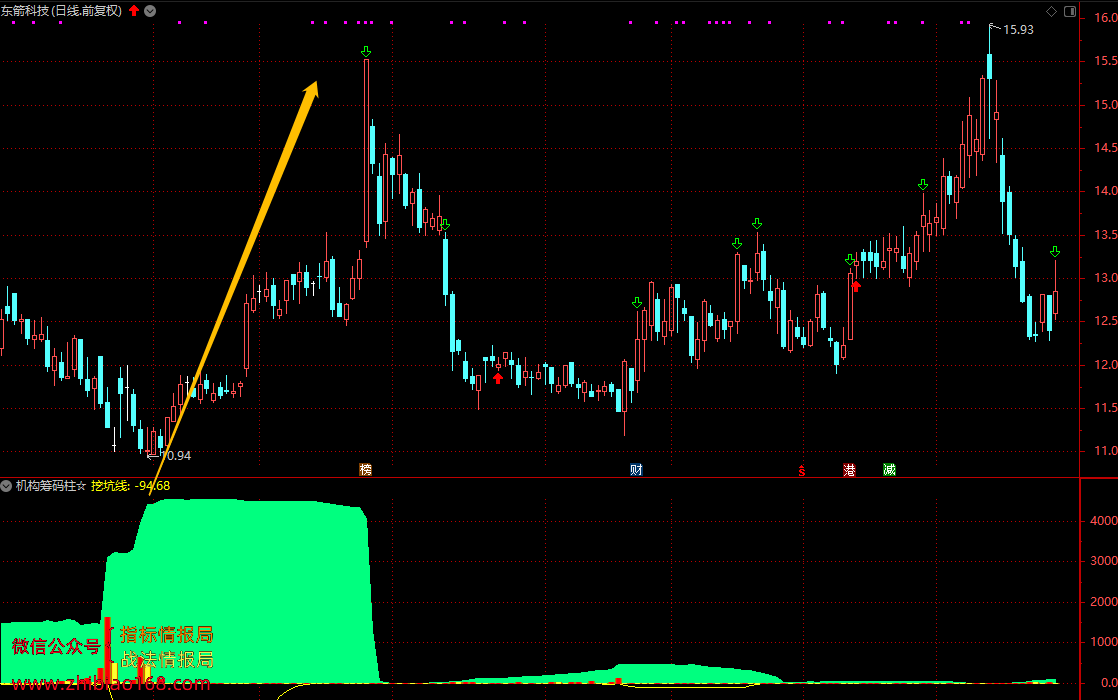Click the 13.0 price axis label
This screenshot has height=700, width=1118.
[1106, 278]
